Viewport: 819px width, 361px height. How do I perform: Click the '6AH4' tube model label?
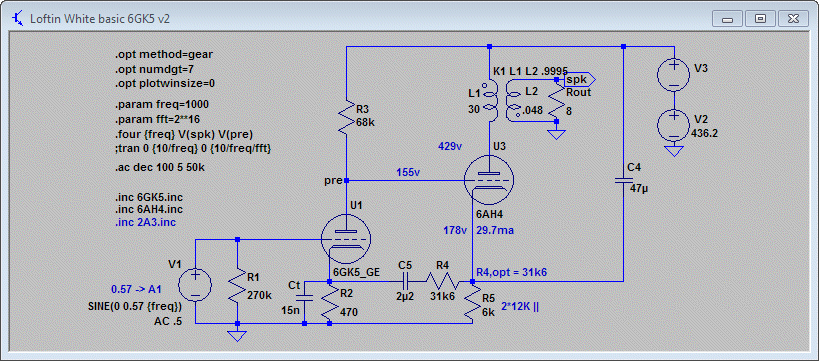pyautogui.click(x=488, y=214)
